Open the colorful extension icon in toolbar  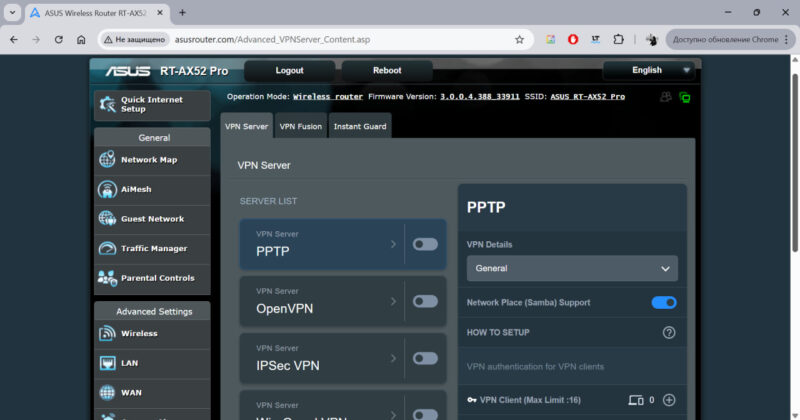point(551,39)
